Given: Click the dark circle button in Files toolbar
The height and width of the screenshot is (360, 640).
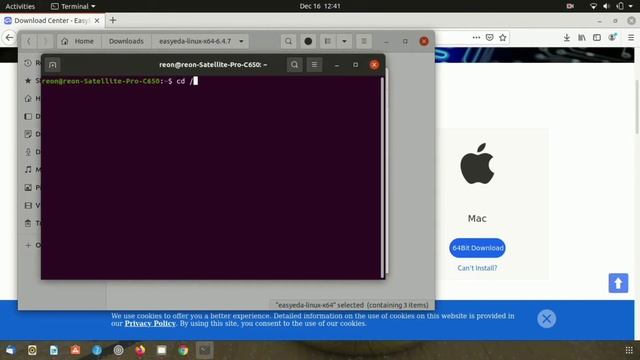Looking at the screenshot, I should pyautogui.click(x=308, y=41).
